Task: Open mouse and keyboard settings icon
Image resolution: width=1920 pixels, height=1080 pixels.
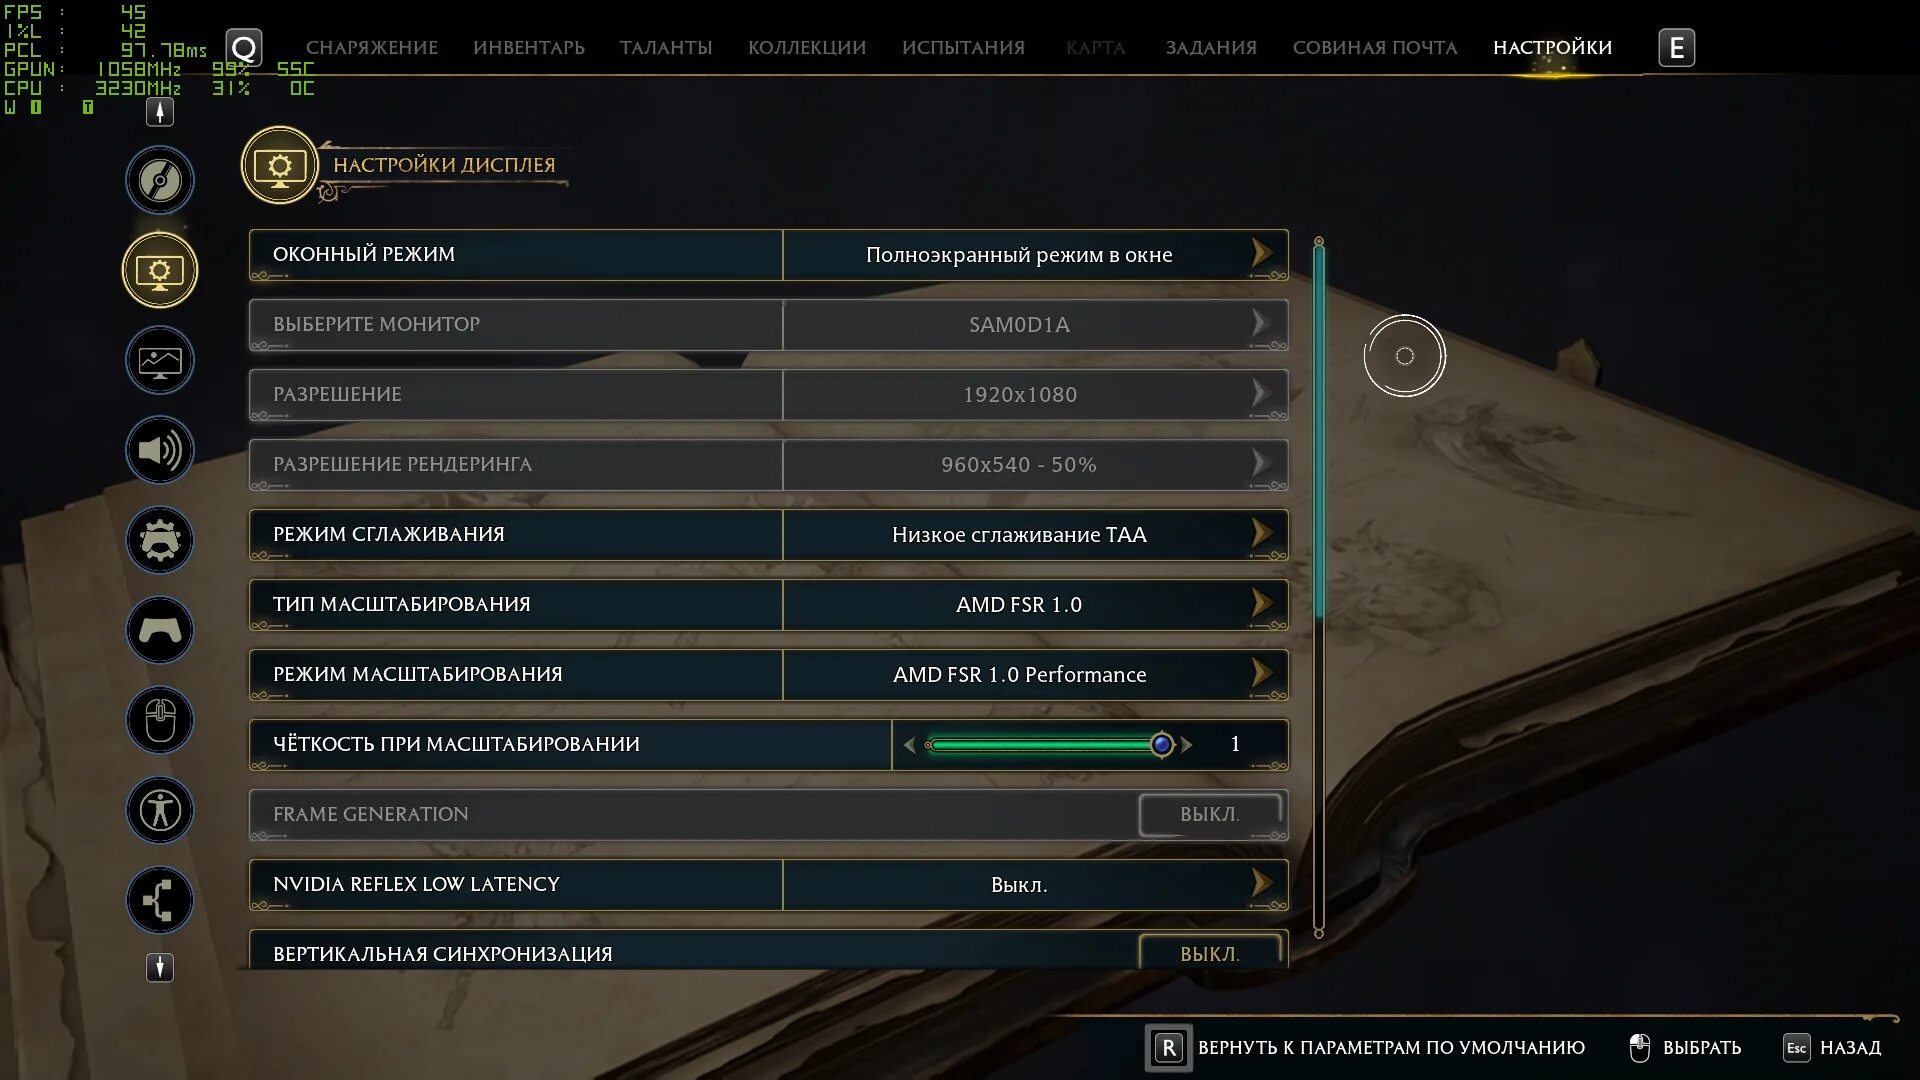Action: [160, 720]
